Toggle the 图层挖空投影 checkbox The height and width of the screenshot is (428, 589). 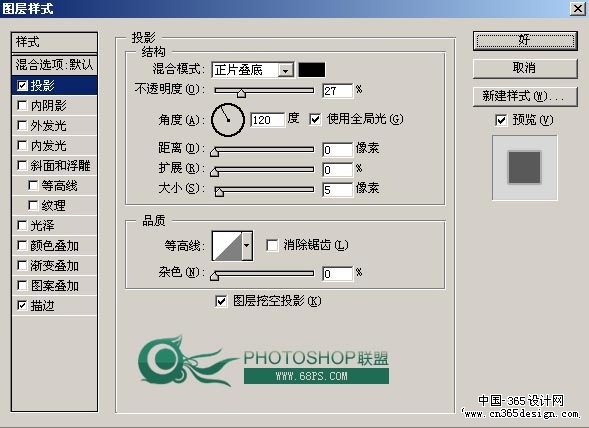pyautogui.click(x=221, y=301)
